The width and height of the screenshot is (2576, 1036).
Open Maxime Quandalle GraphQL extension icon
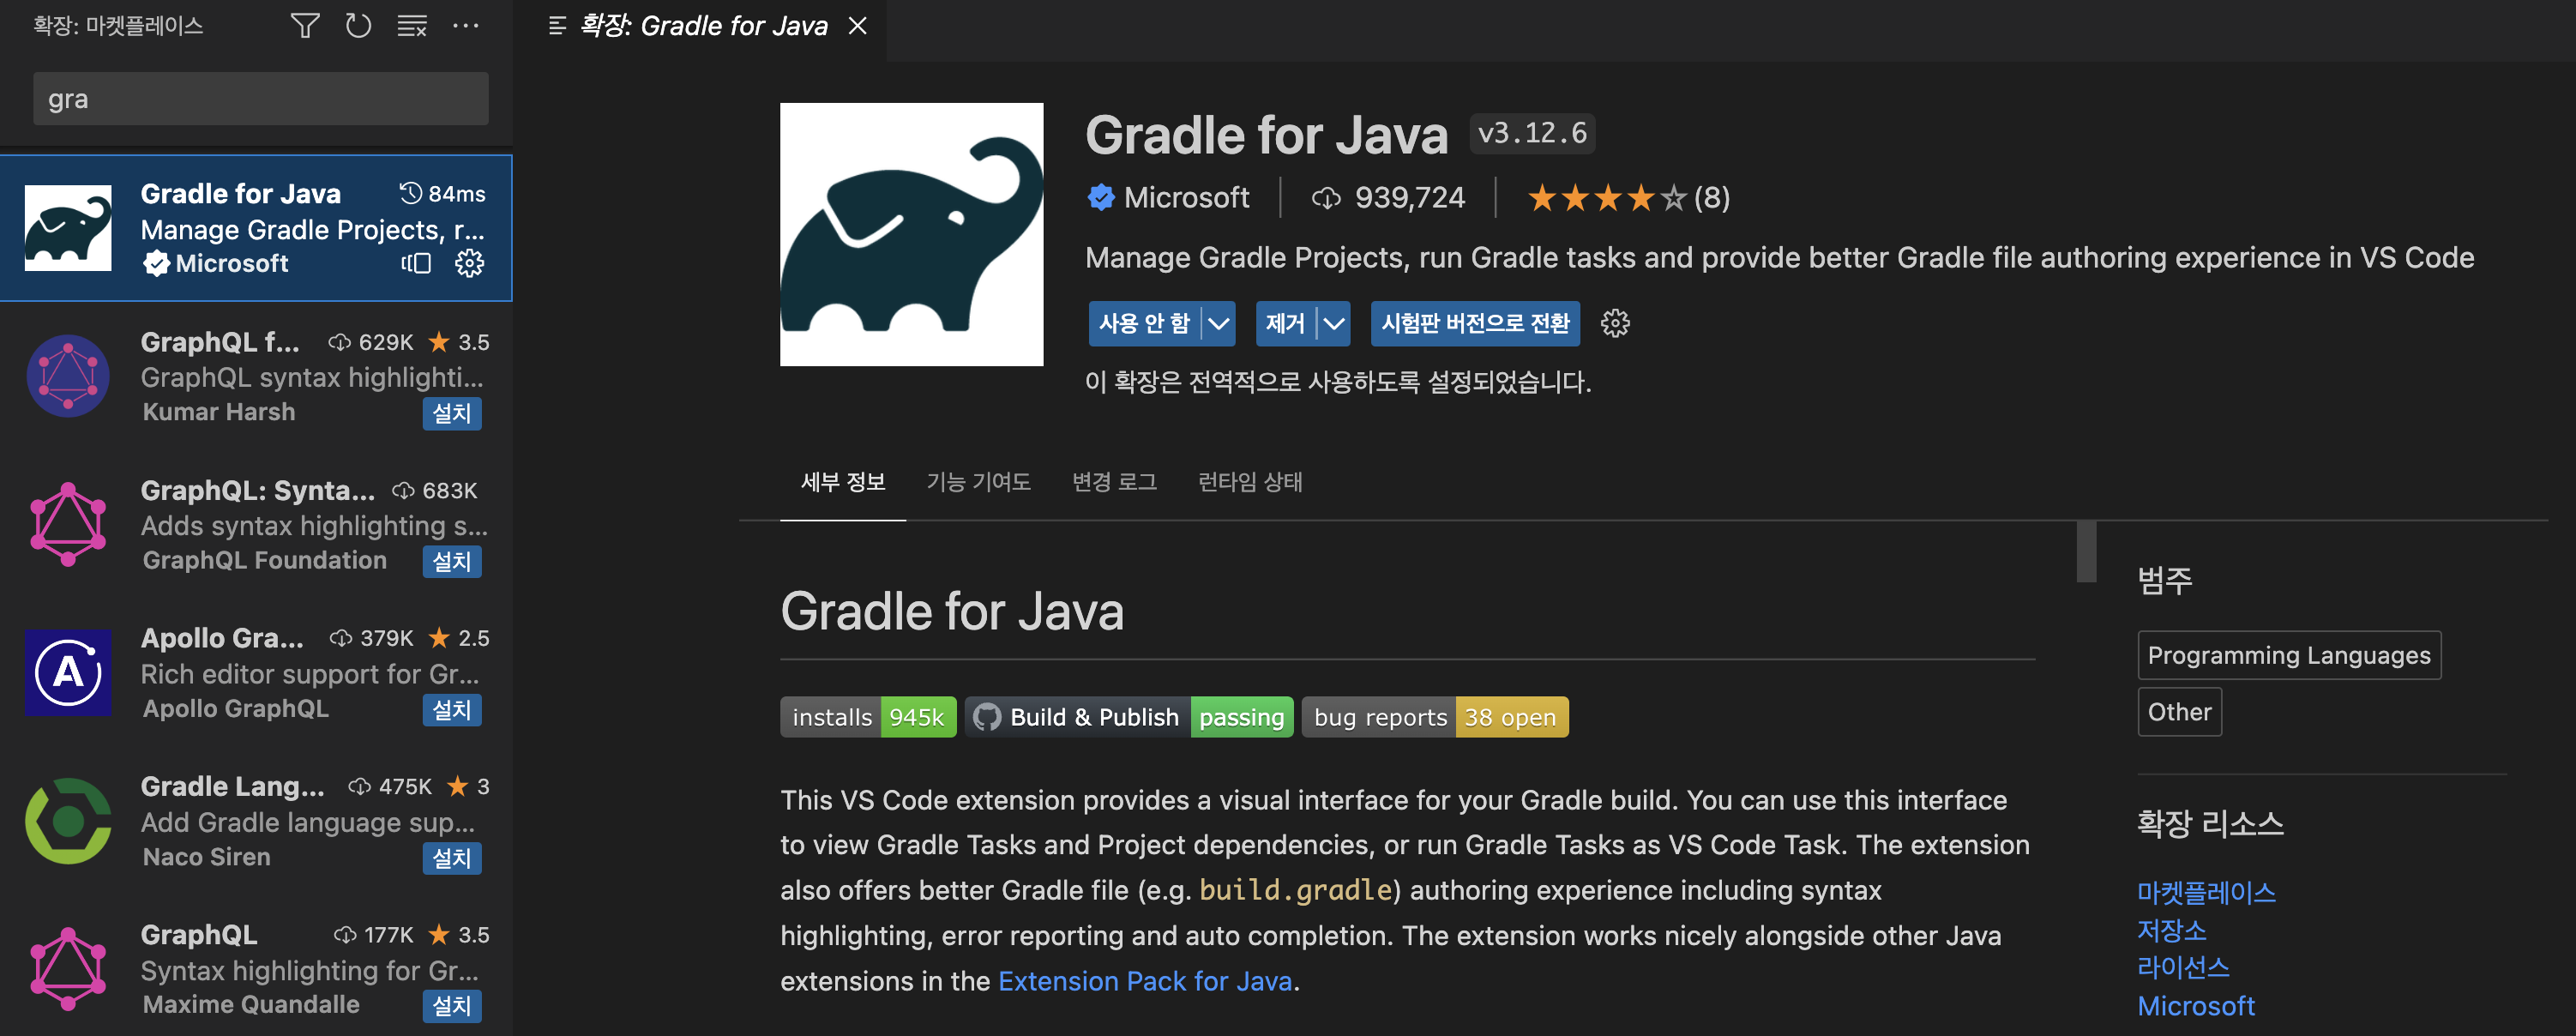tap(68, 969)
